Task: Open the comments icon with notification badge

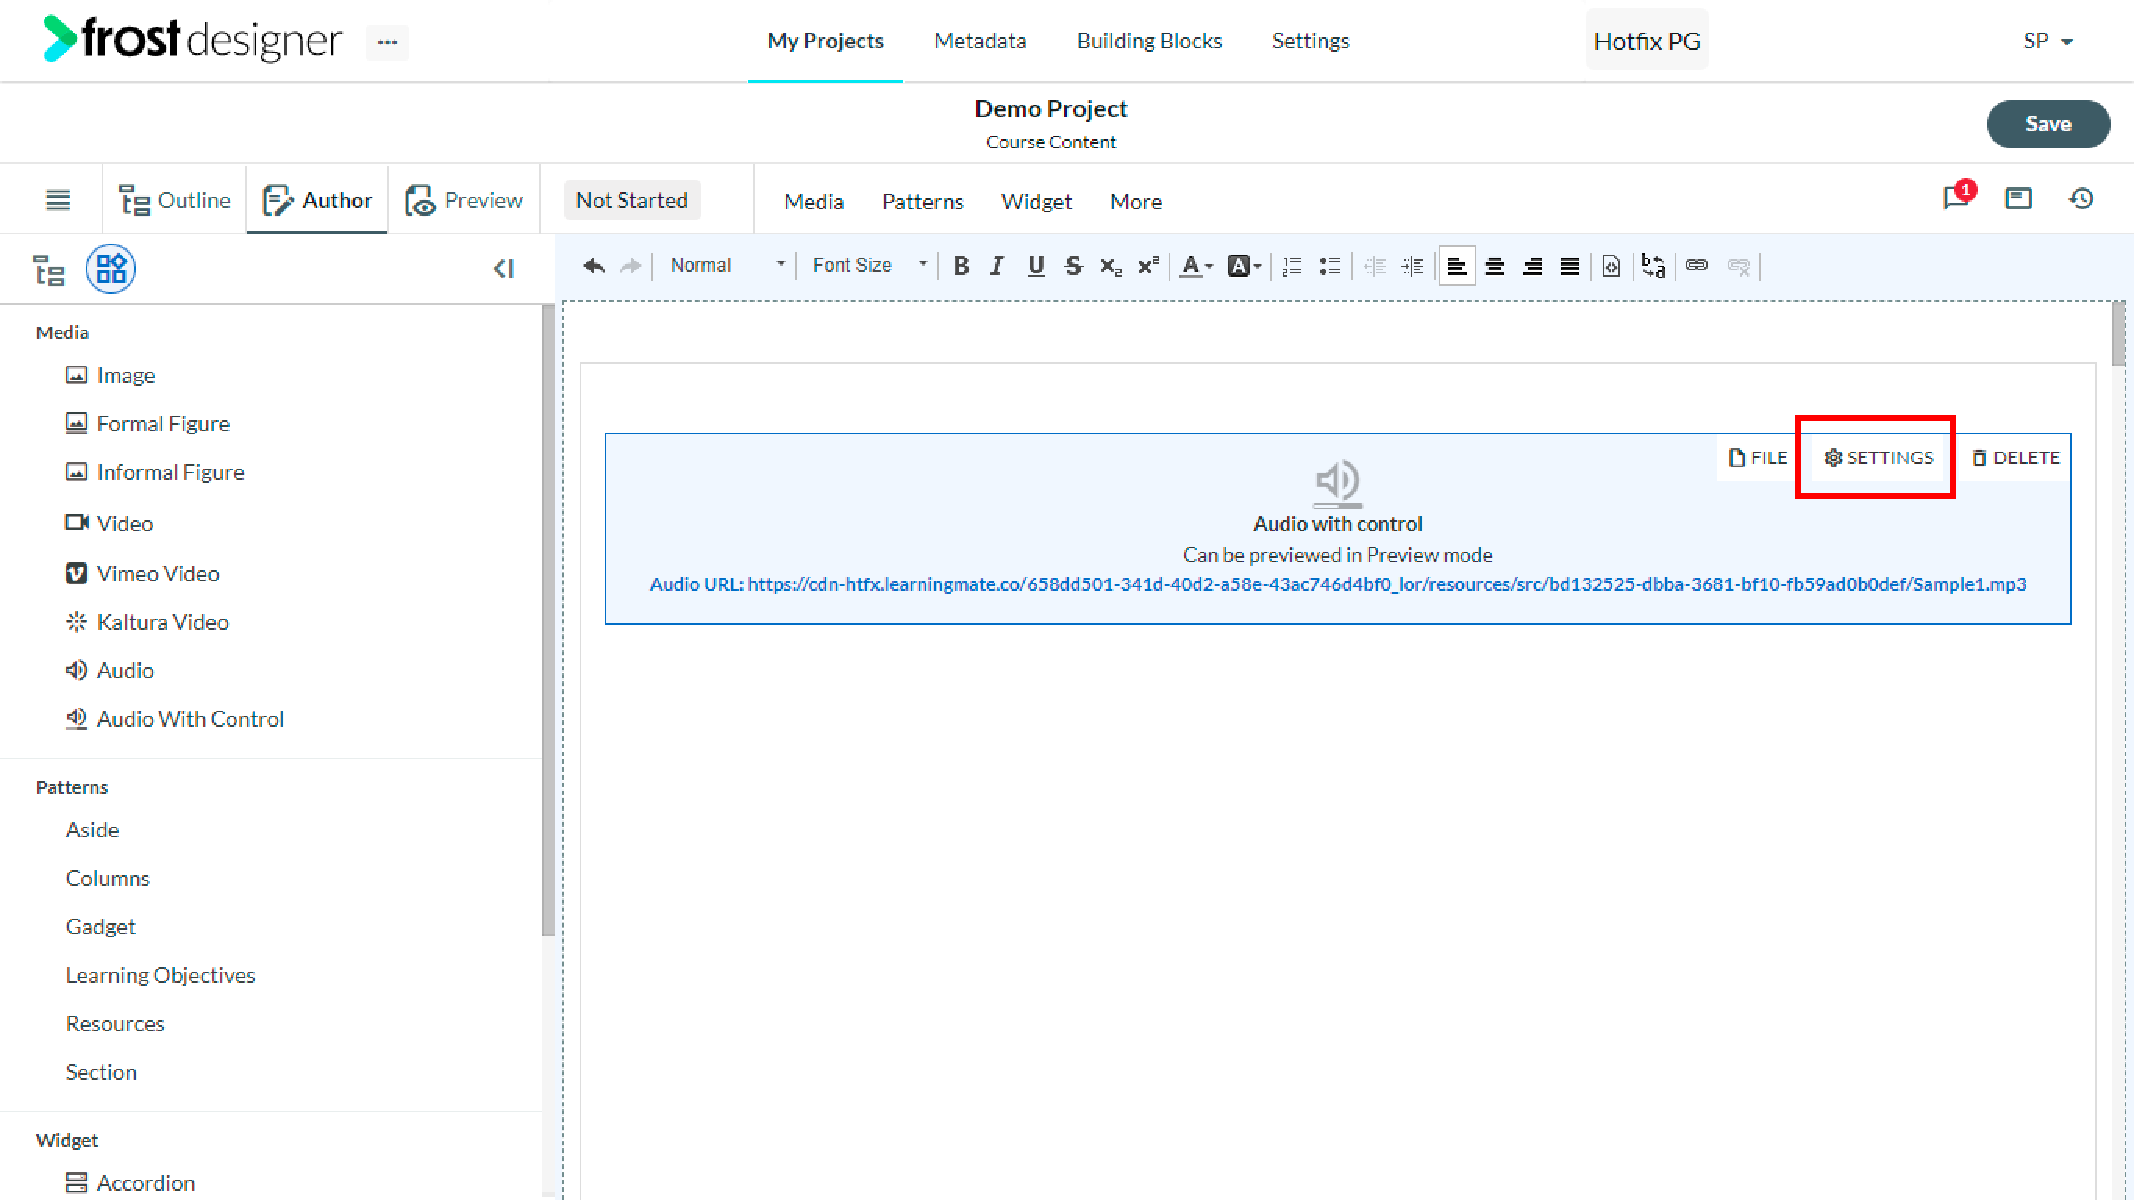Action: pyautogui.click(x=1958, y=197)
